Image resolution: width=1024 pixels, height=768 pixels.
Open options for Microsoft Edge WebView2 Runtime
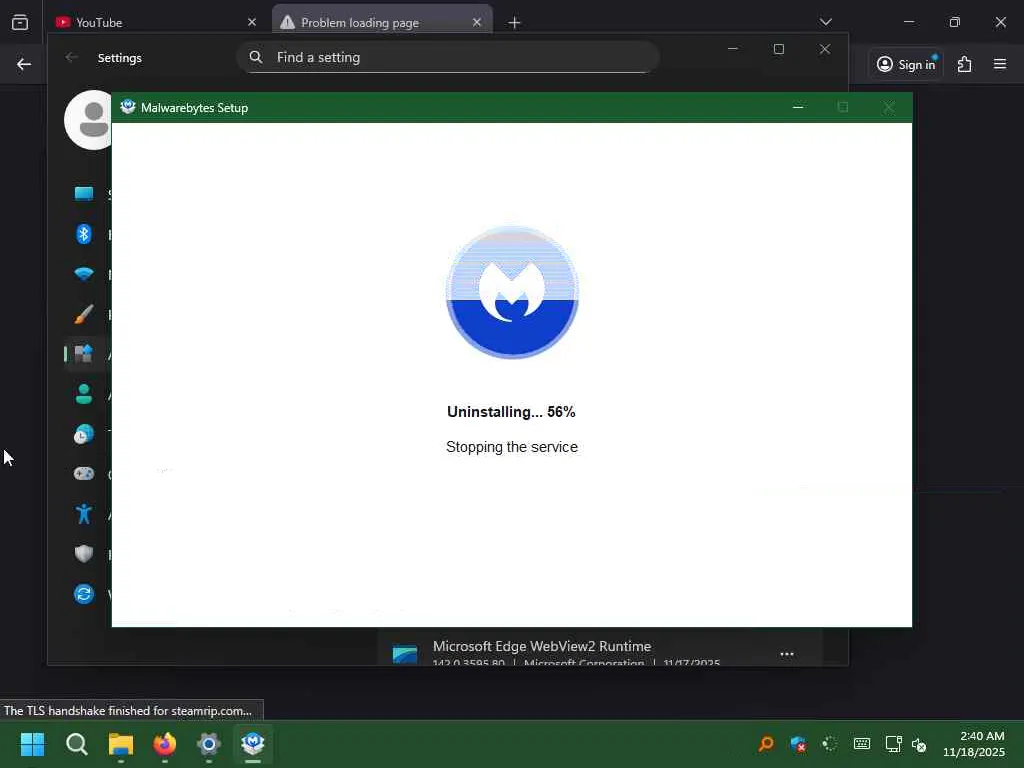coord(787,654)
